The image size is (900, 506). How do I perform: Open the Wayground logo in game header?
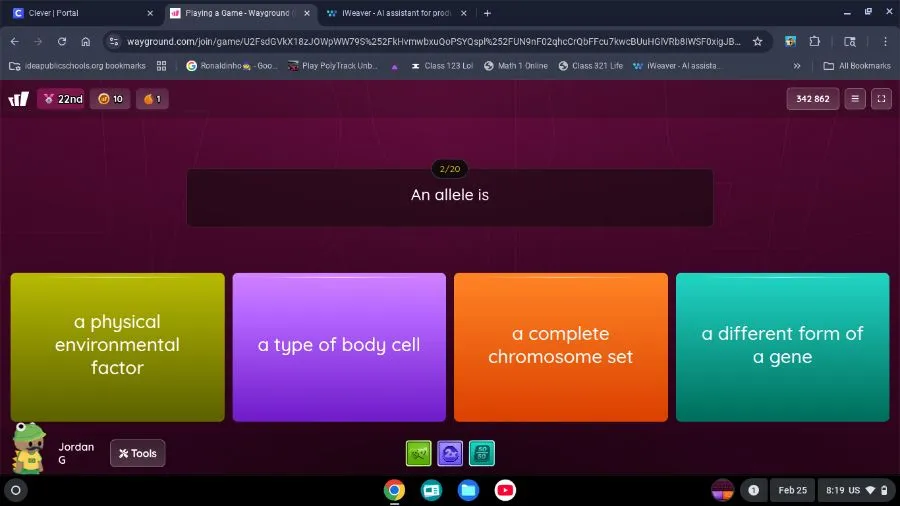point(18,99)
